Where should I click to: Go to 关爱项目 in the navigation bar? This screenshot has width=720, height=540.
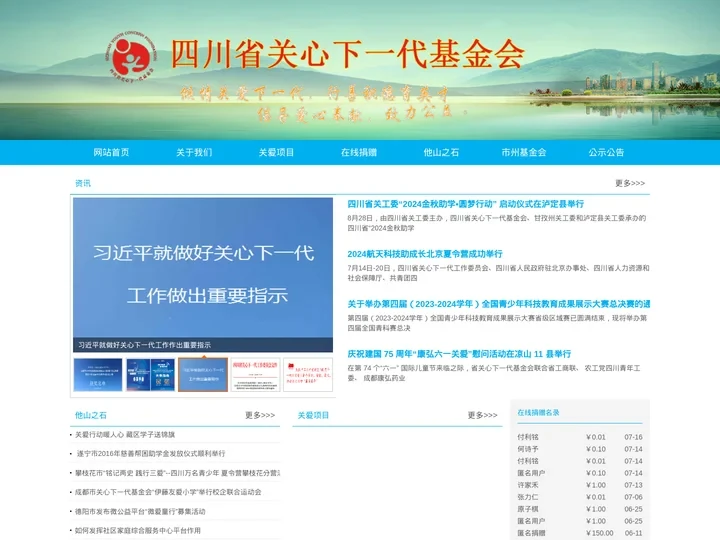(276, 152)
